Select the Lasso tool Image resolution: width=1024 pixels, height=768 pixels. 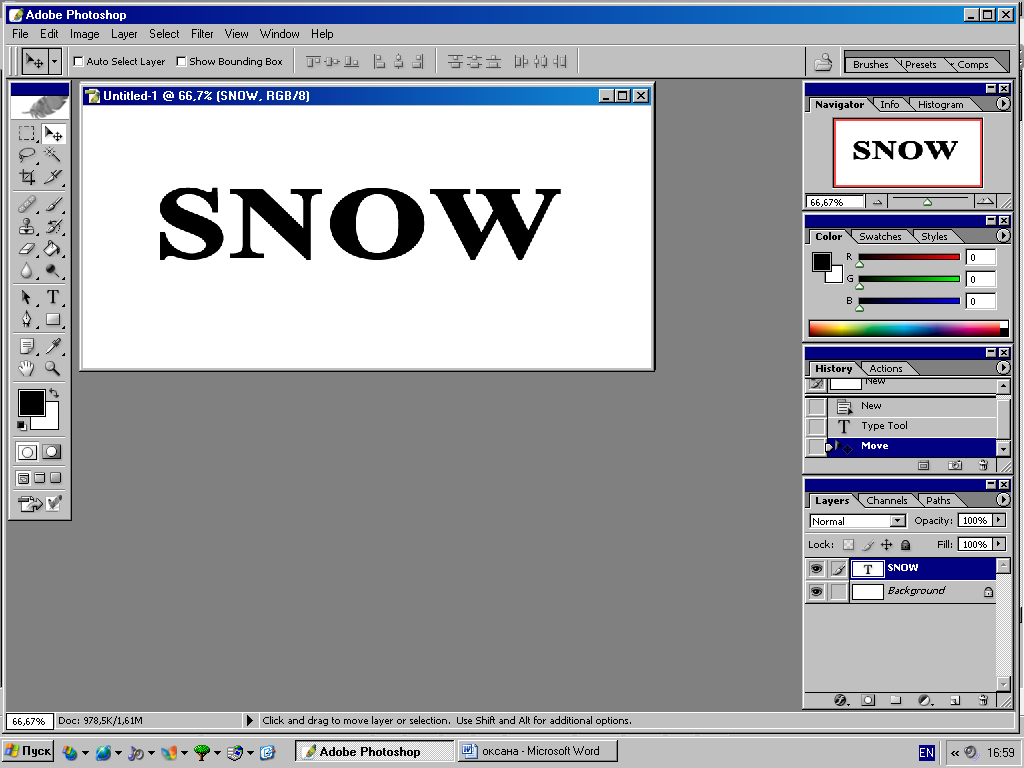(x=26, y=155)
